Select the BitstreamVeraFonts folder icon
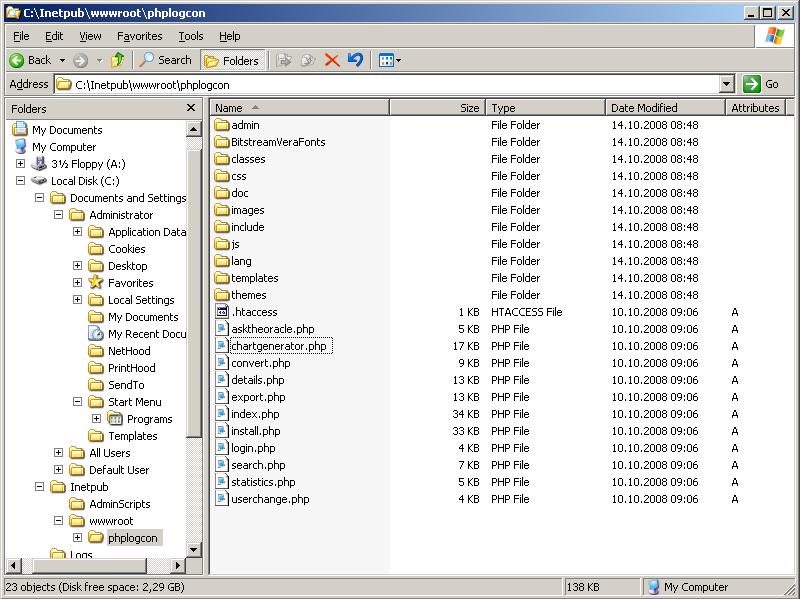The width and height of the screenshot is (800, 599). [222, 142]
